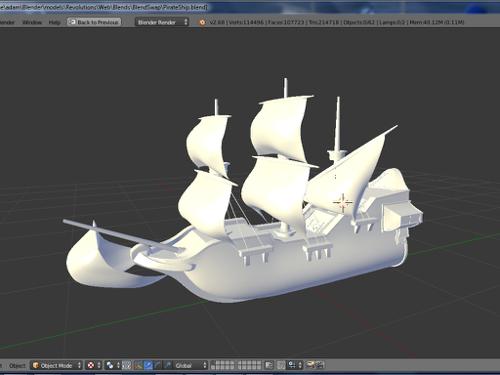The width and height of the screenshot is (500, 375).
Task: Open the snap element dropdown
Action: click(x=294, y=366)
